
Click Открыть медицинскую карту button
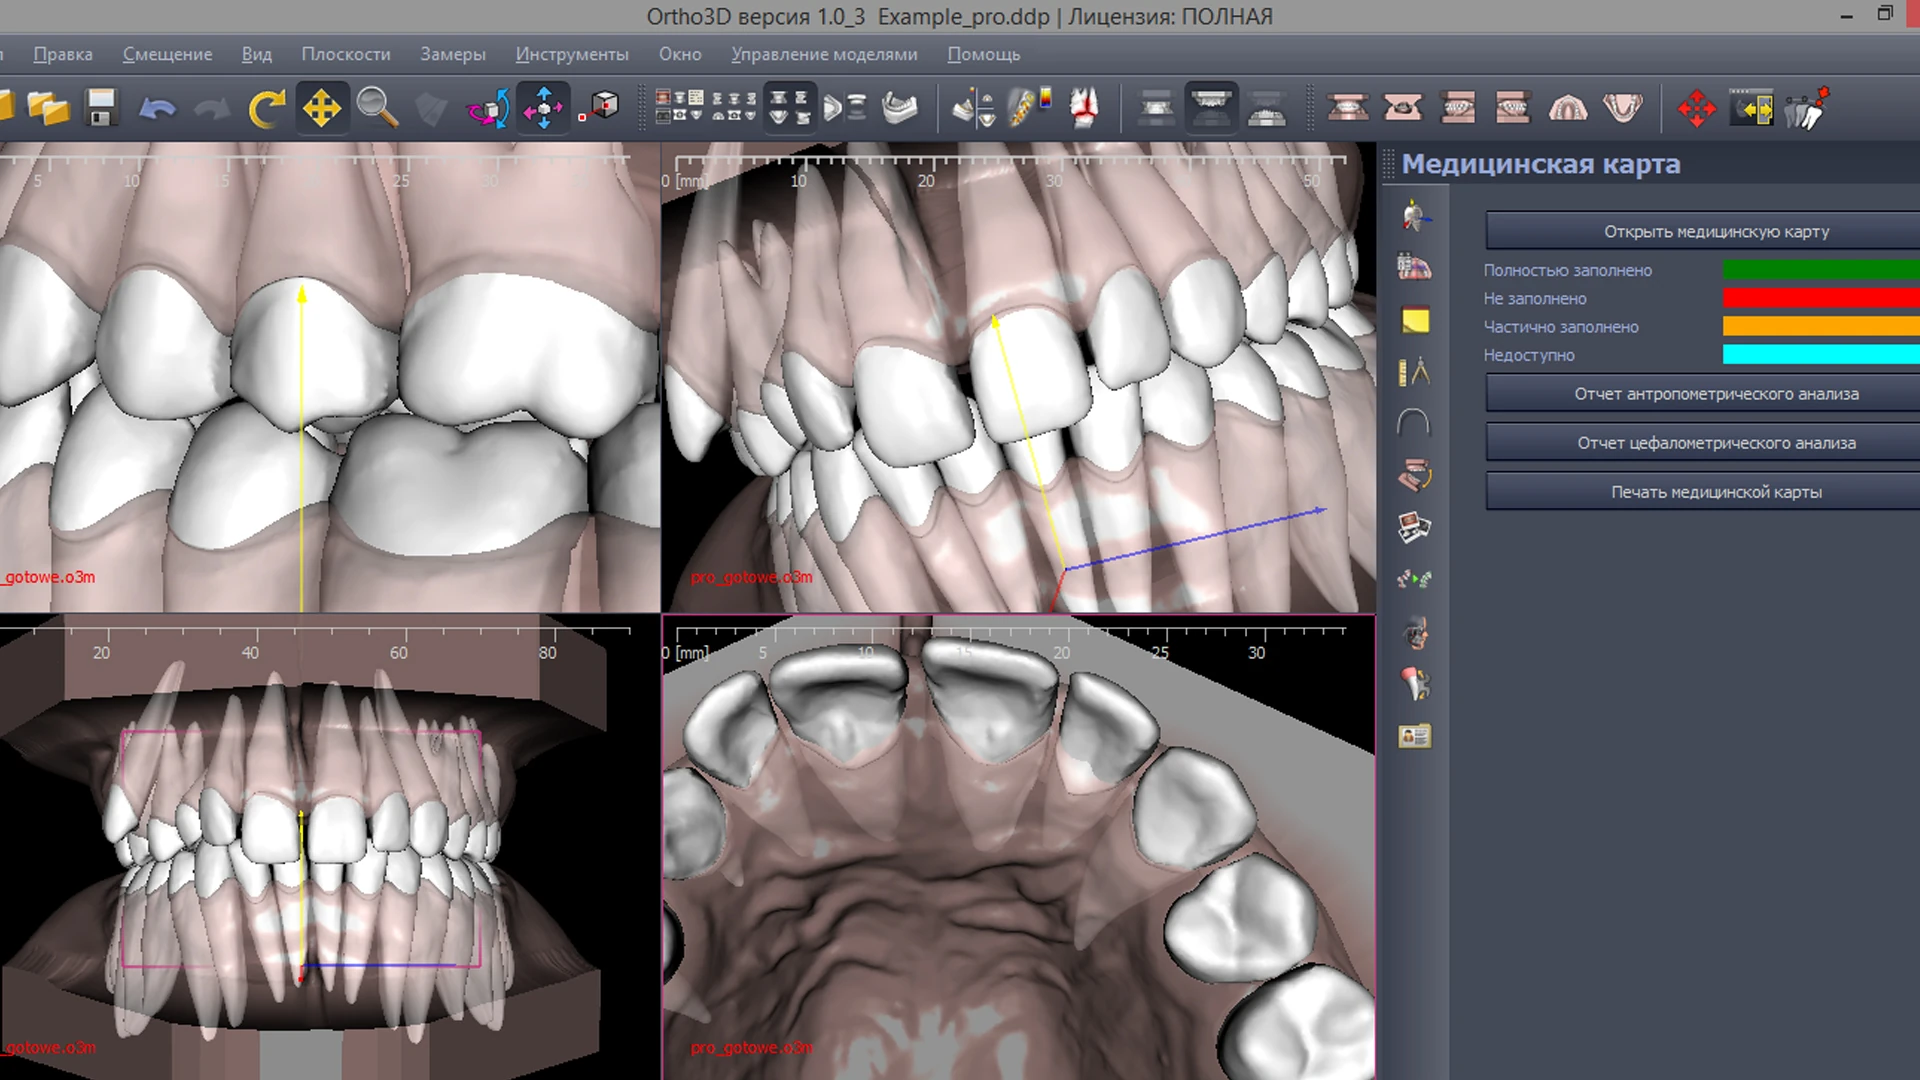[x=1716, y=231]
